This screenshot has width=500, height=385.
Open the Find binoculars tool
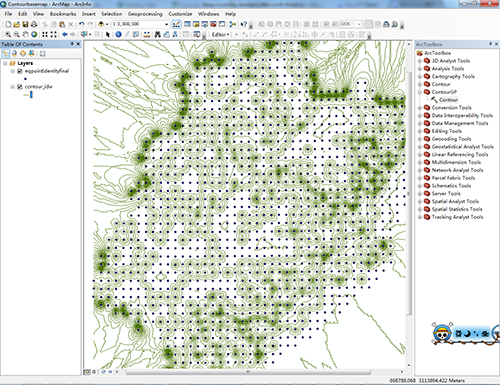pos(158,34)
